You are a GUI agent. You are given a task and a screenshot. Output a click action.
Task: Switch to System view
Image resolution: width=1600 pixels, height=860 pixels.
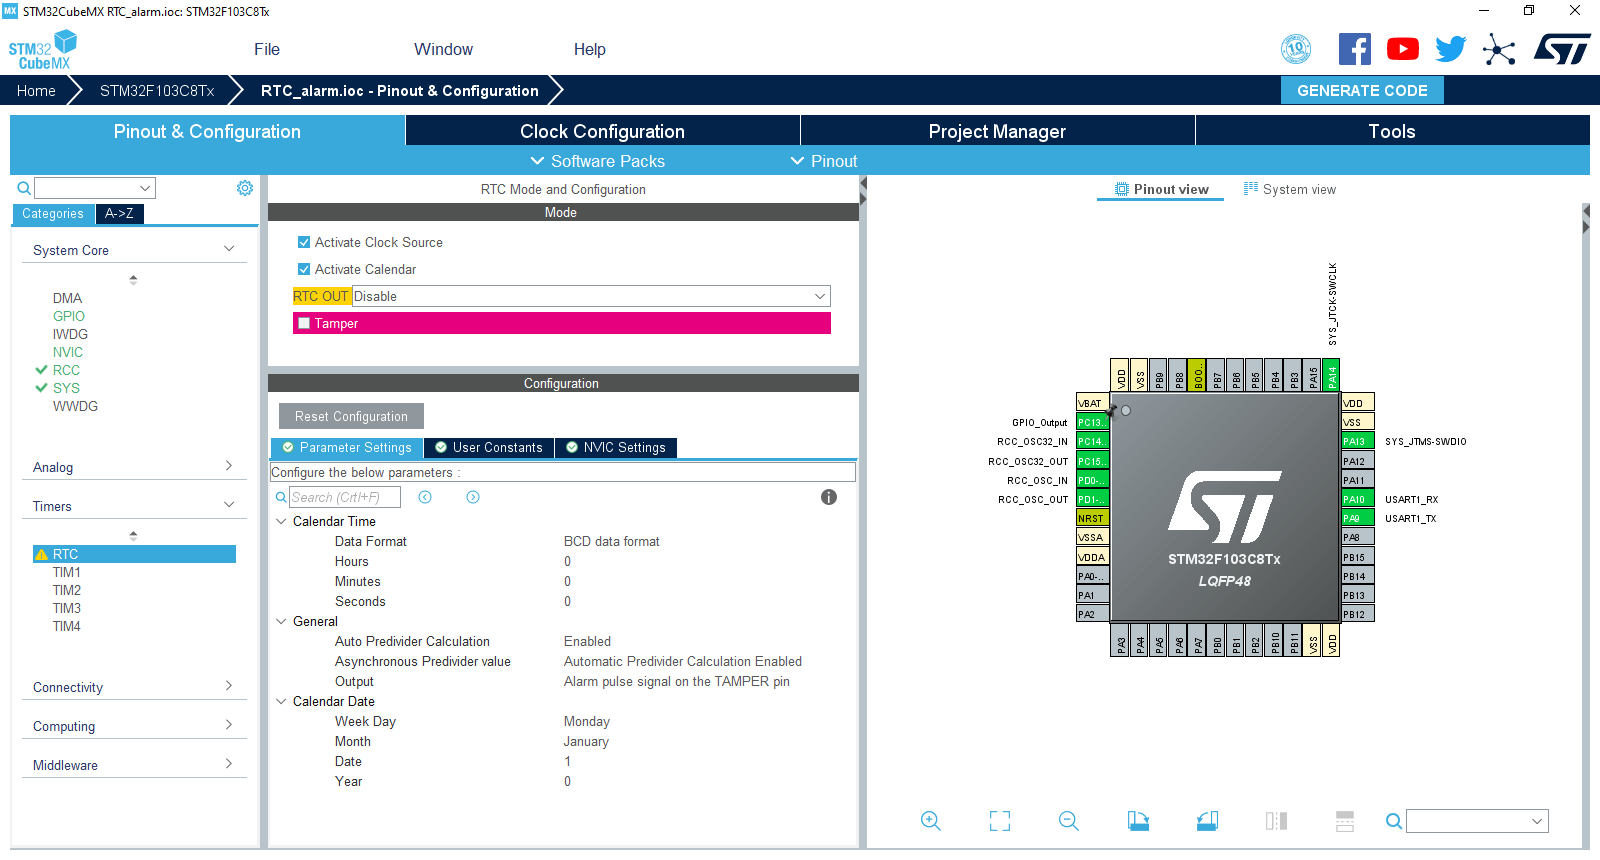click(1289, 189)
